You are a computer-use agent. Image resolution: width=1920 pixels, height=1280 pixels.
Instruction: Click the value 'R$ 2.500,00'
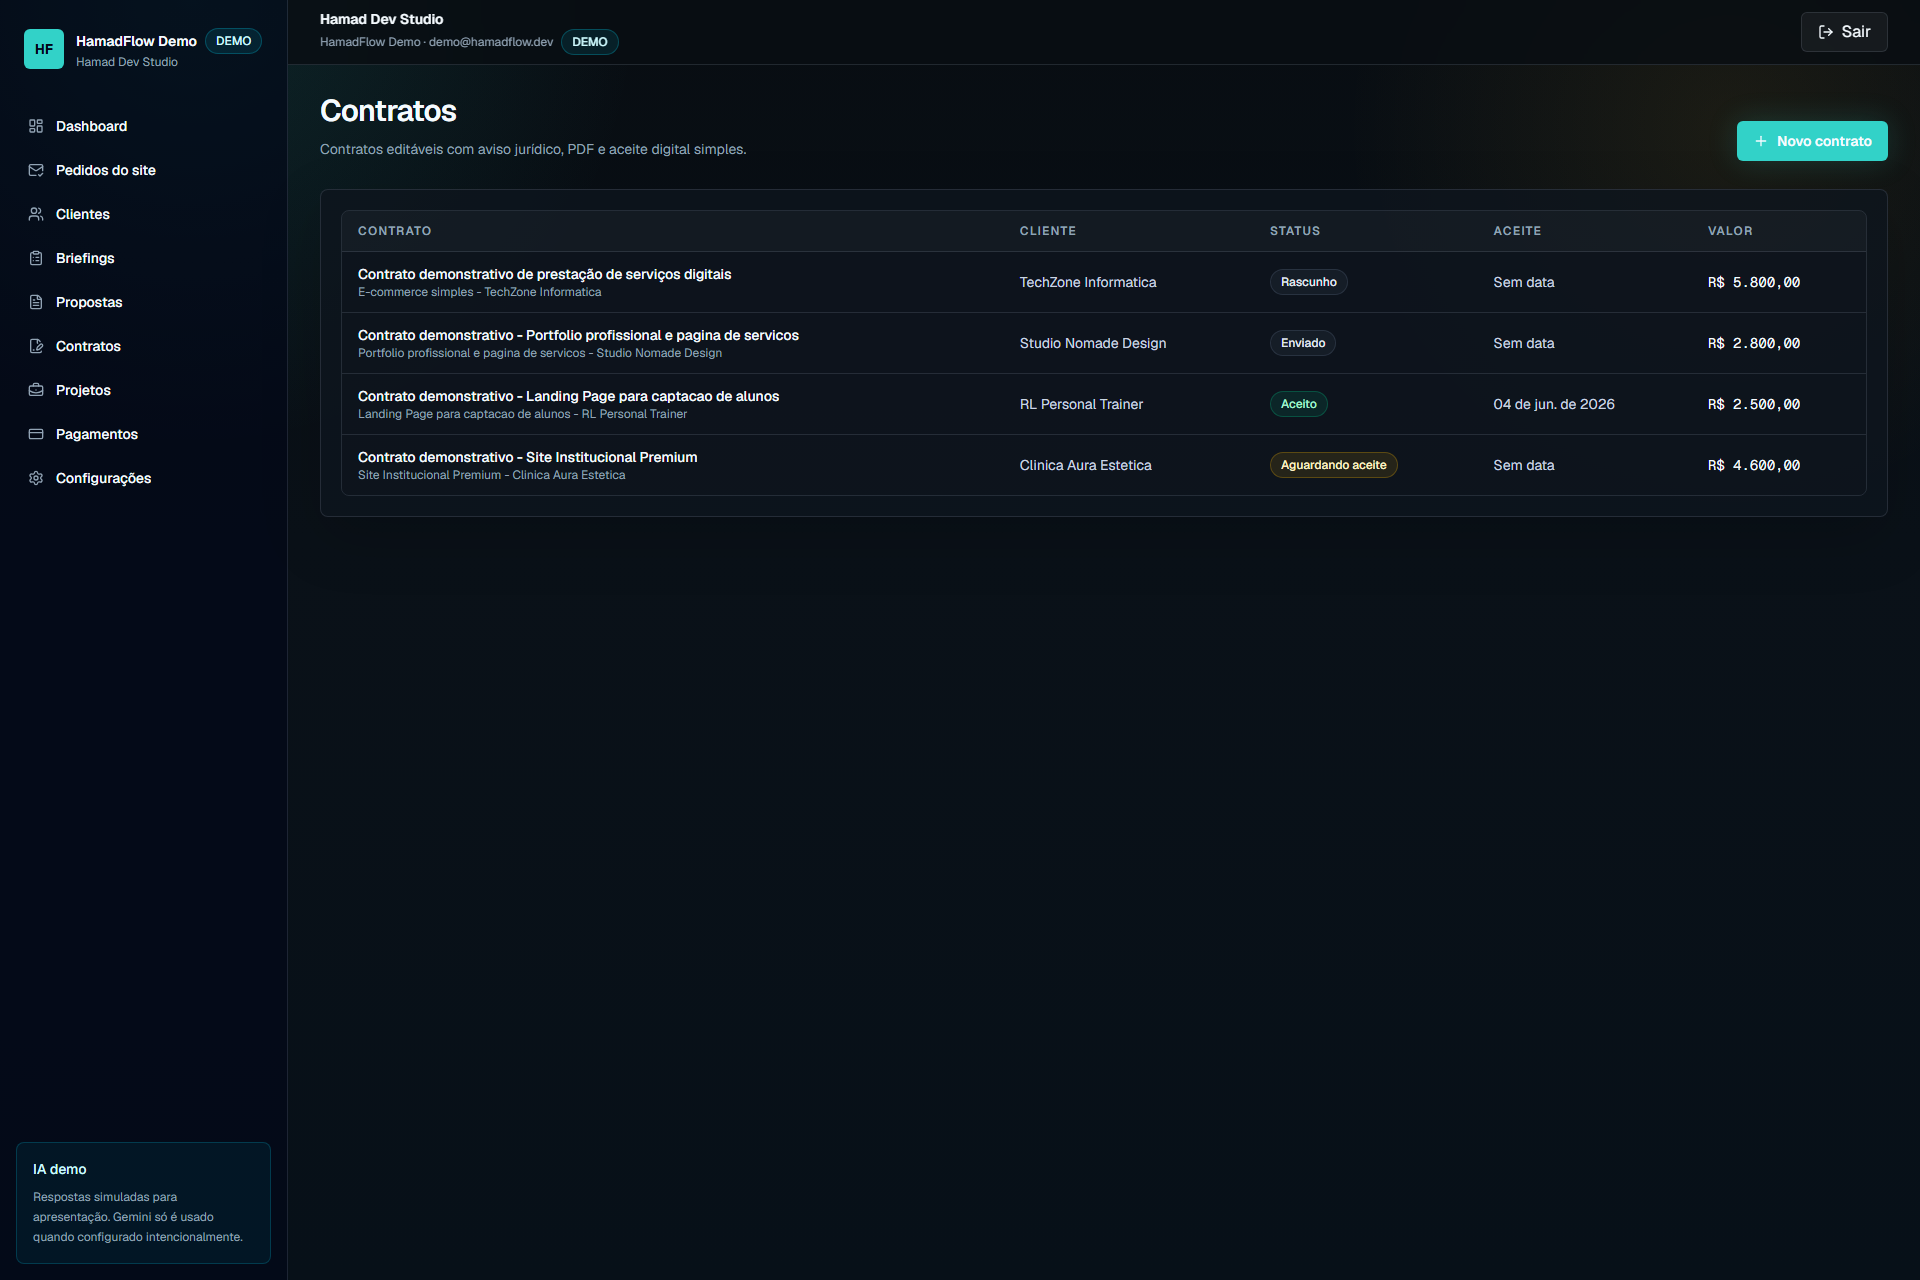[1753, 404]
